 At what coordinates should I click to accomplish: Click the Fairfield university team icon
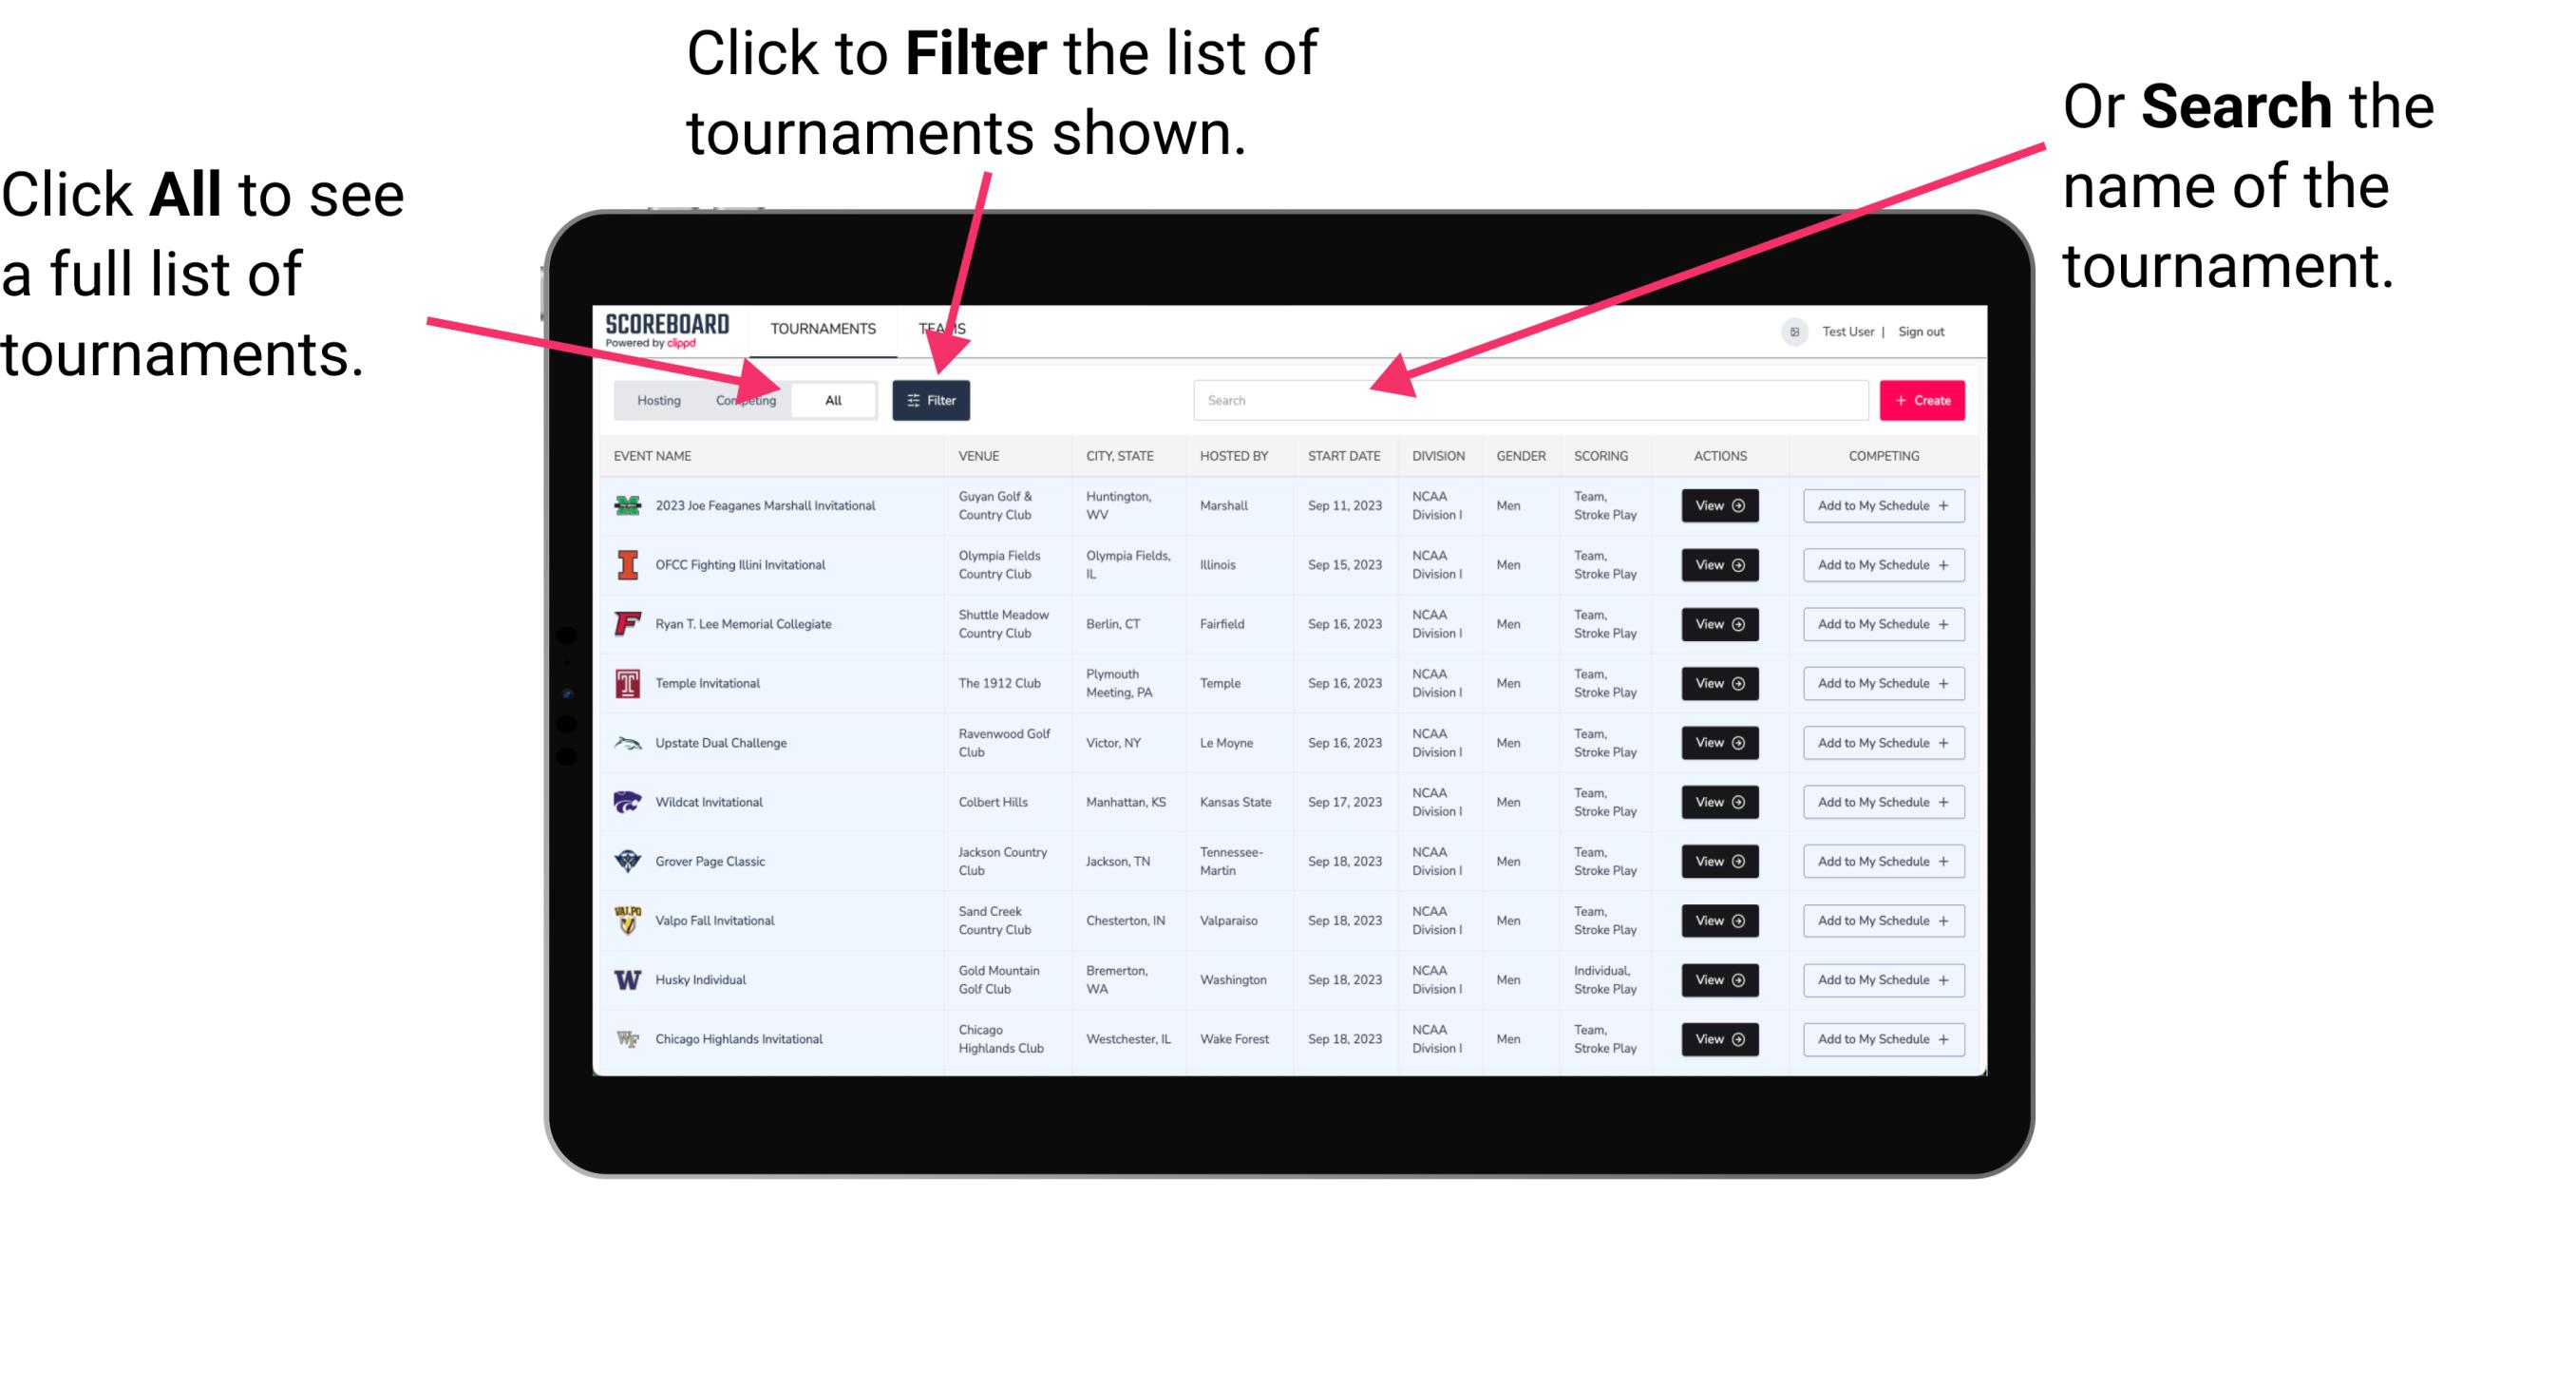click(x=624, y=623)
